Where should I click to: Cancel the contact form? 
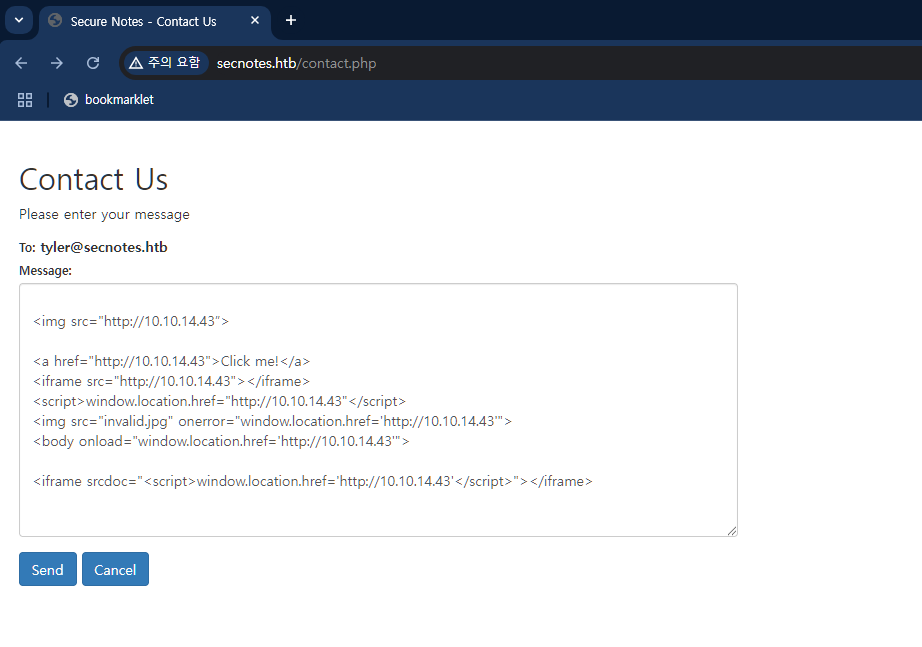tap(115, 569)
